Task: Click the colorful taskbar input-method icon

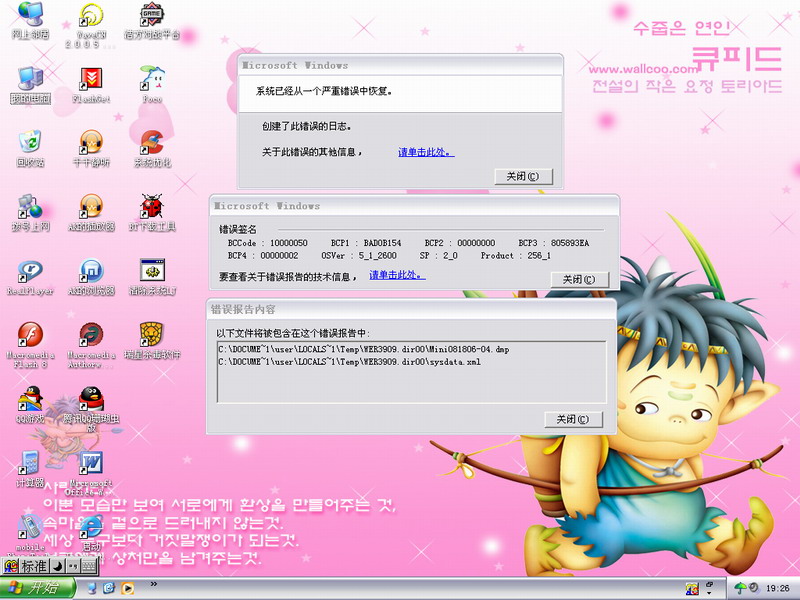Action: (692, 588)
